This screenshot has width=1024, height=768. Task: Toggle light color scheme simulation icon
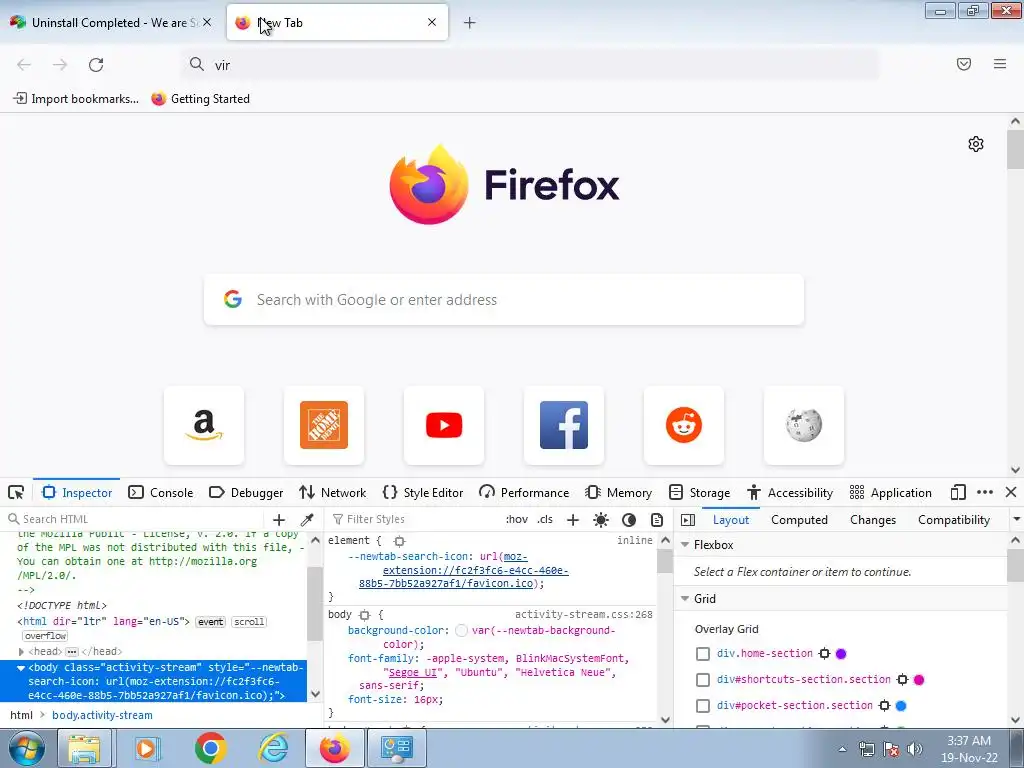[601, 520]
